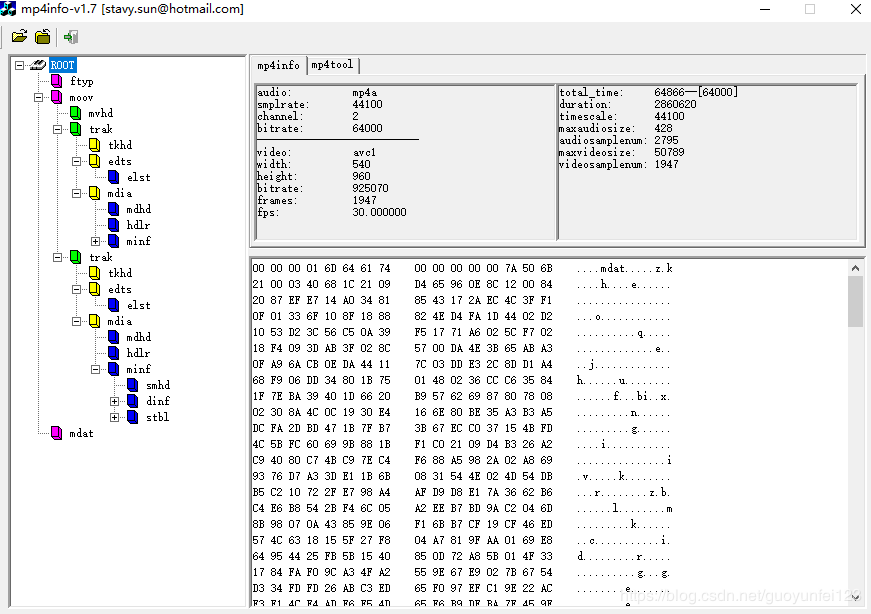Click blue hdlr icon in first trak
Screen dimensions: 871x614
113,225
